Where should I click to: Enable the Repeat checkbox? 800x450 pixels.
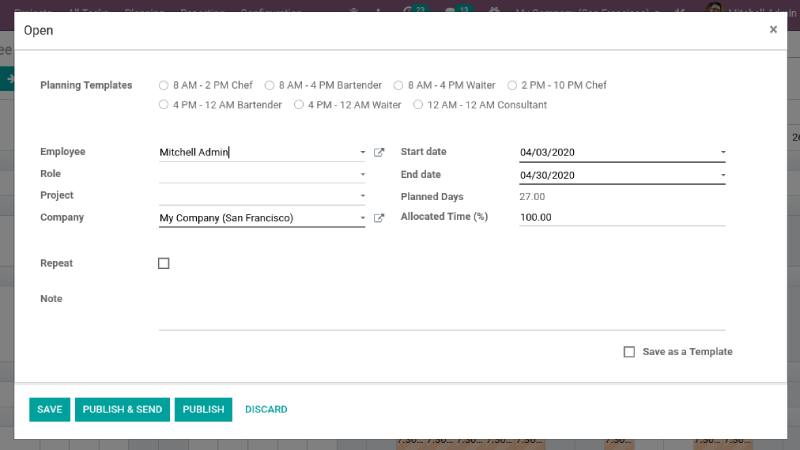click(164, 264)
